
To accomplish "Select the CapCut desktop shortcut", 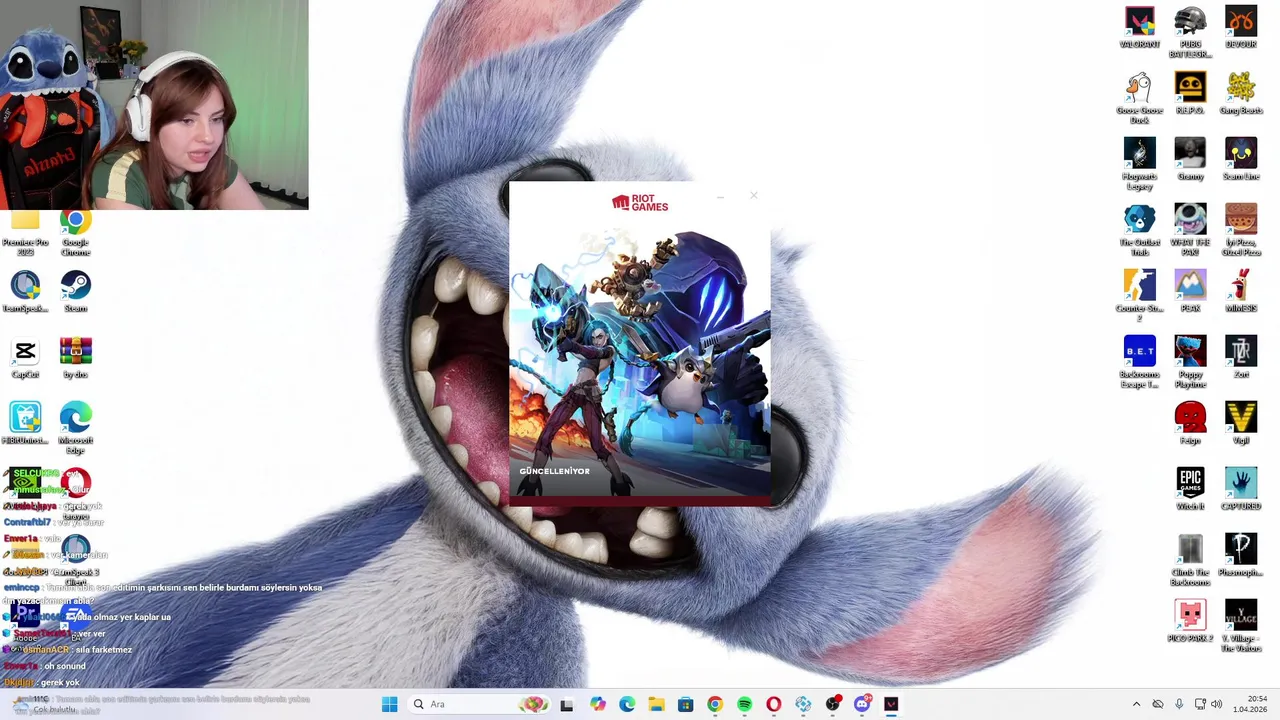I will [25, 357].
